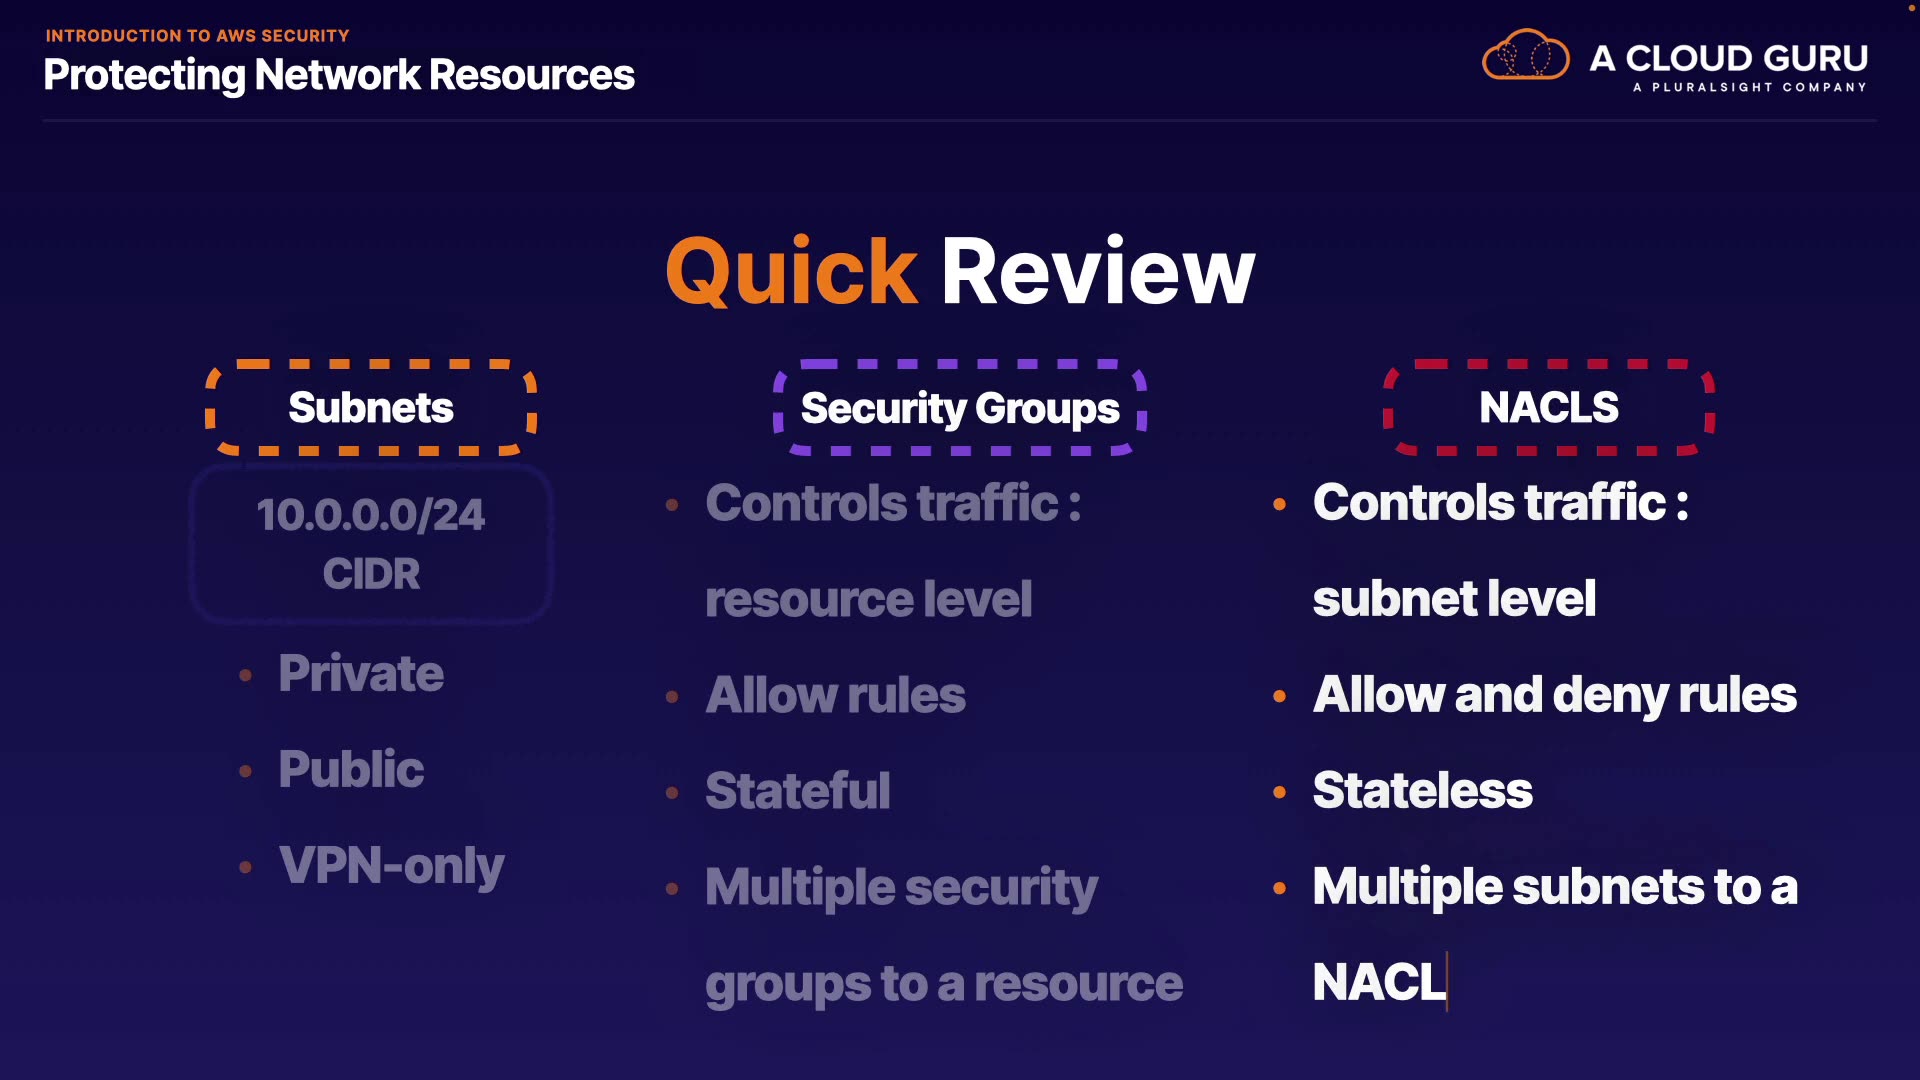Click the Multiple subnets to a text
Image resolution: width=1920 pixels, height=1080 pixels.
1555,887
